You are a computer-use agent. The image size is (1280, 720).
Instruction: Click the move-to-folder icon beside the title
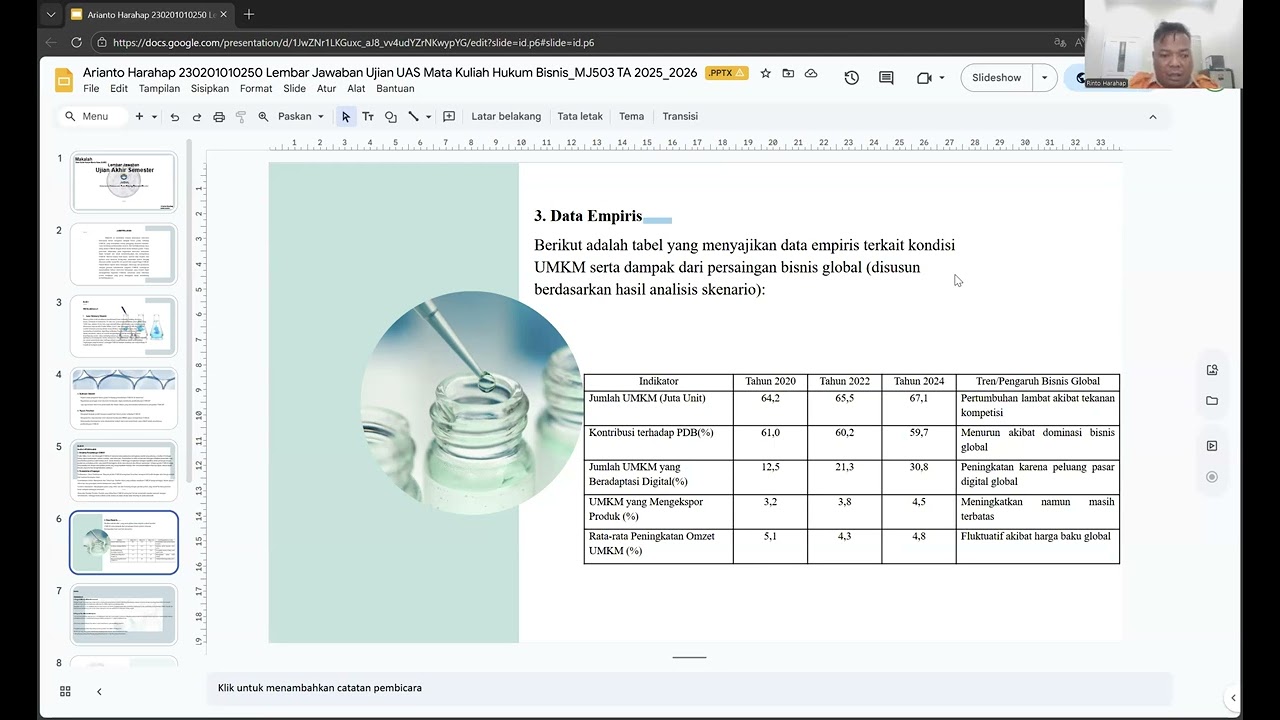[x=788, y=73]
